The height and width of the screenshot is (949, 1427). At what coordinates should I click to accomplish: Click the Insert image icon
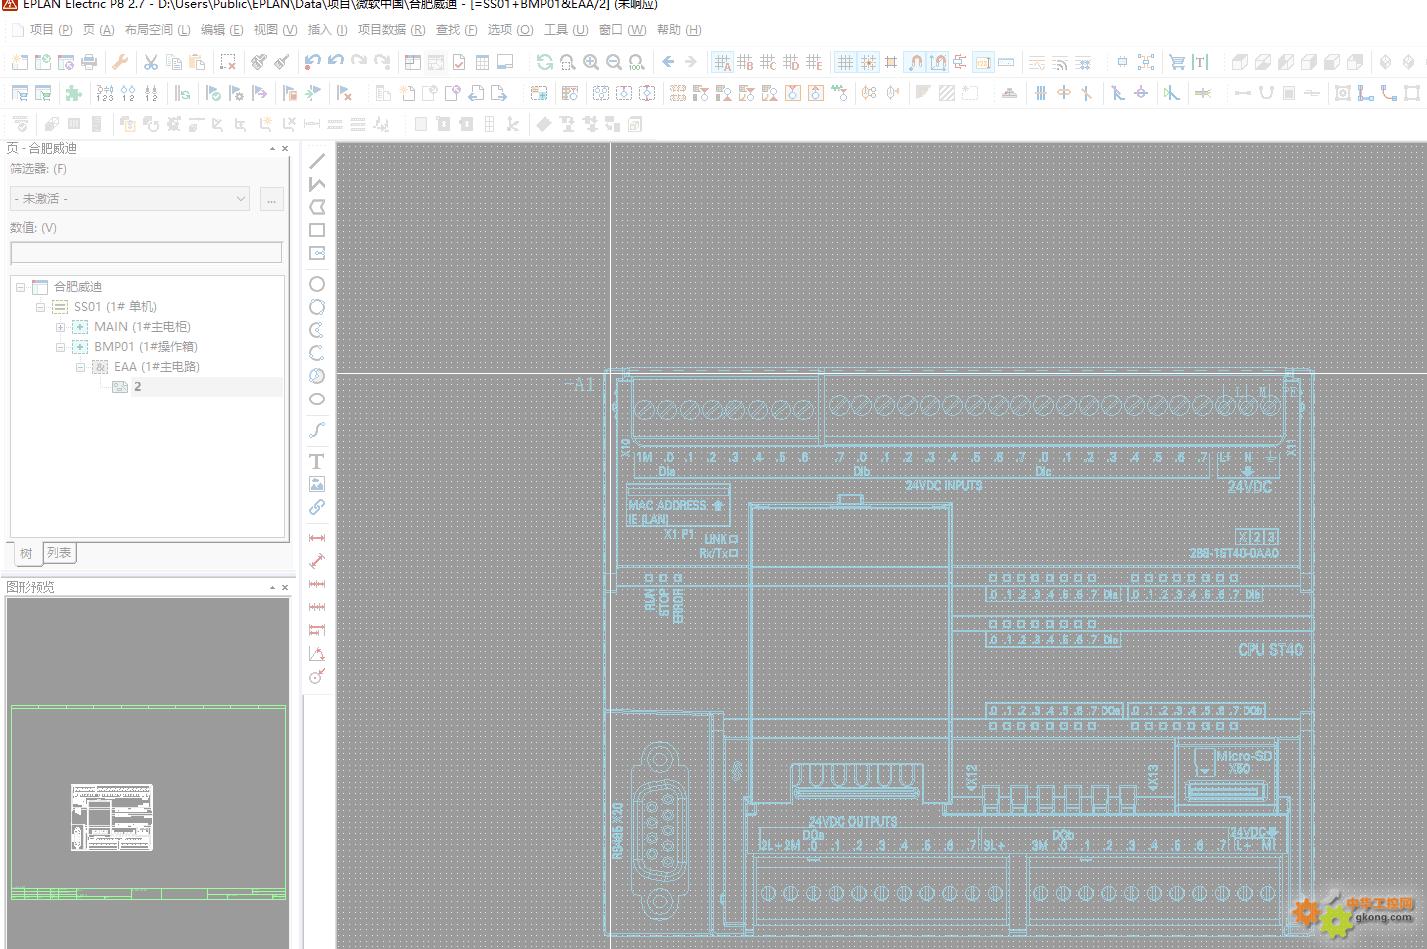click(317, 484)
